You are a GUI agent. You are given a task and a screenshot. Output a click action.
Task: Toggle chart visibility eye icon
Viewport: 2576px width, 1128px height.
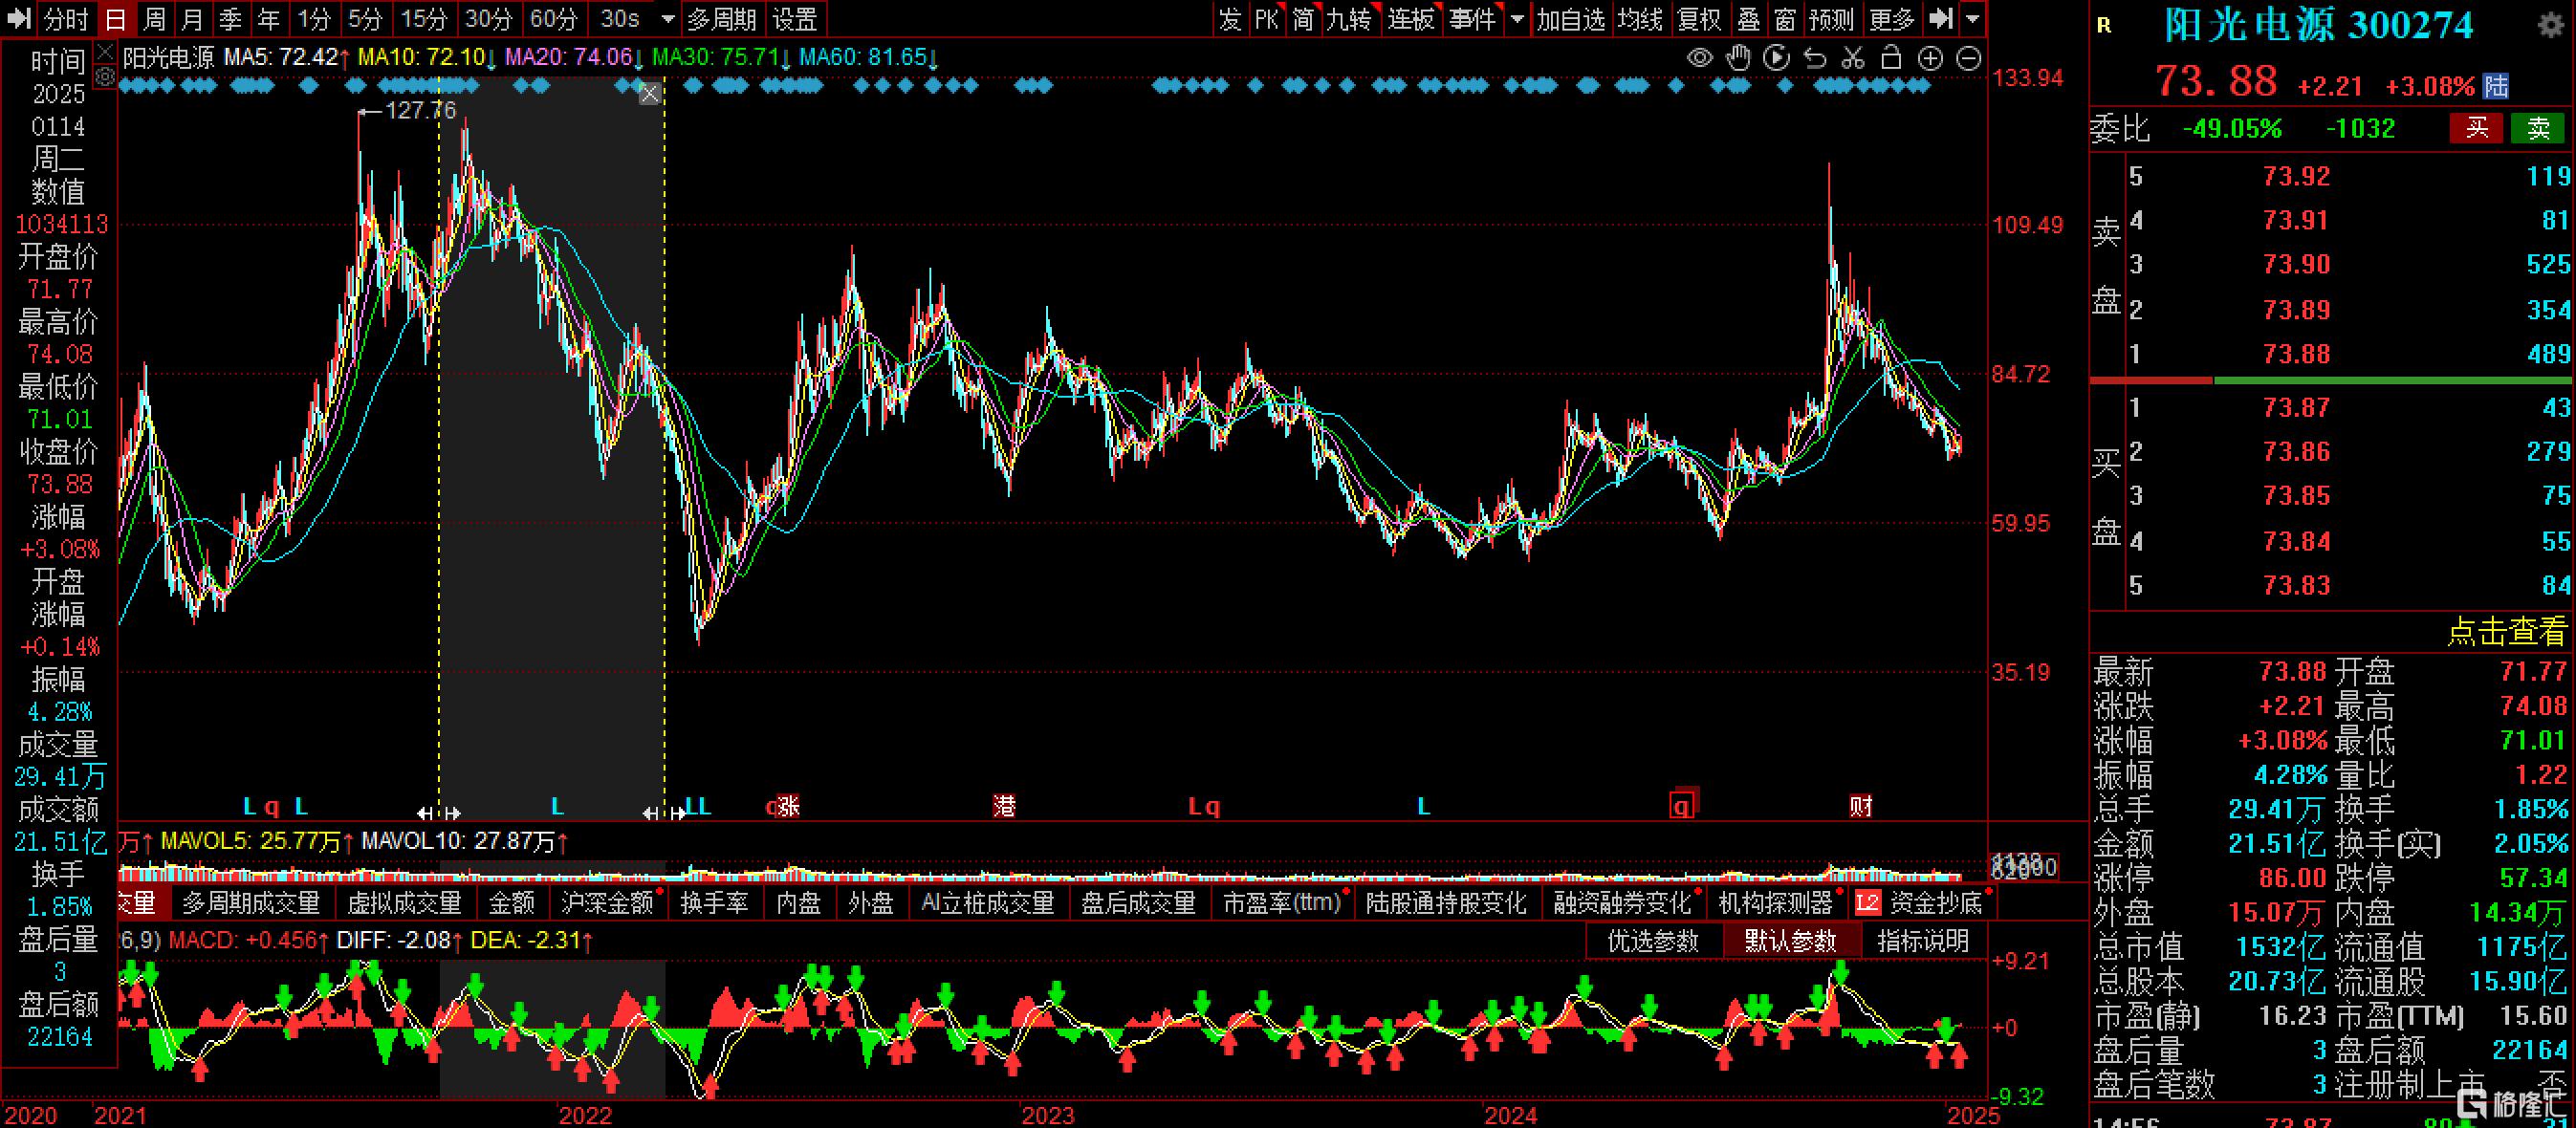[x=1700, y=58]
